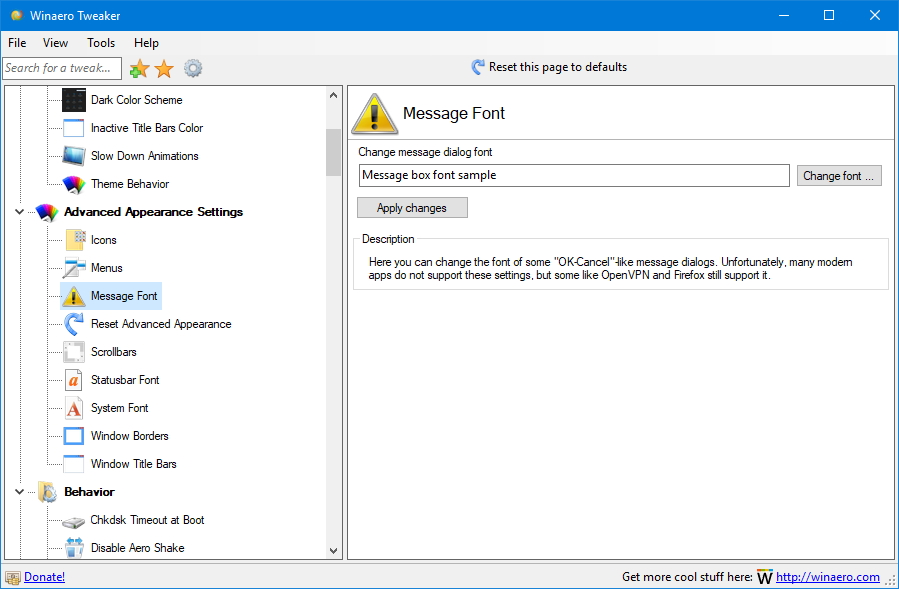Select Window Title Bars label
899x589 pixels.
pyautogui.click(x=134, y=464)
